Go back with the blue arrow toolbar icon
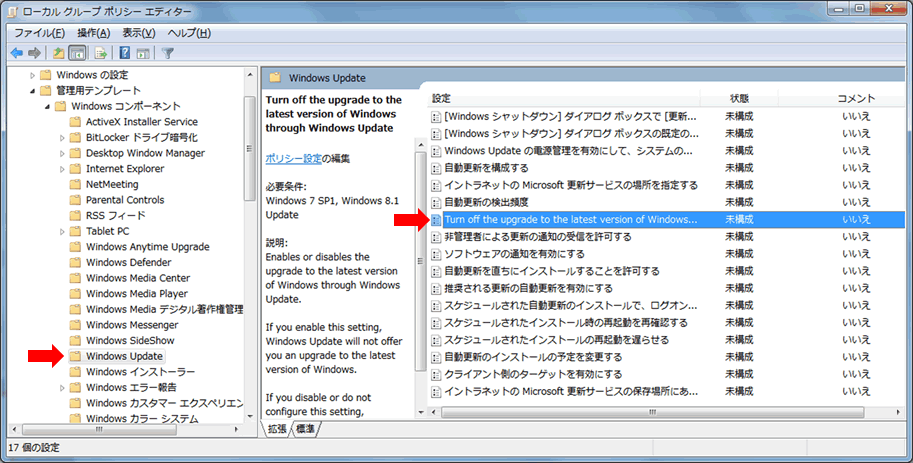The image size is (913, 463). coord(17,53)
